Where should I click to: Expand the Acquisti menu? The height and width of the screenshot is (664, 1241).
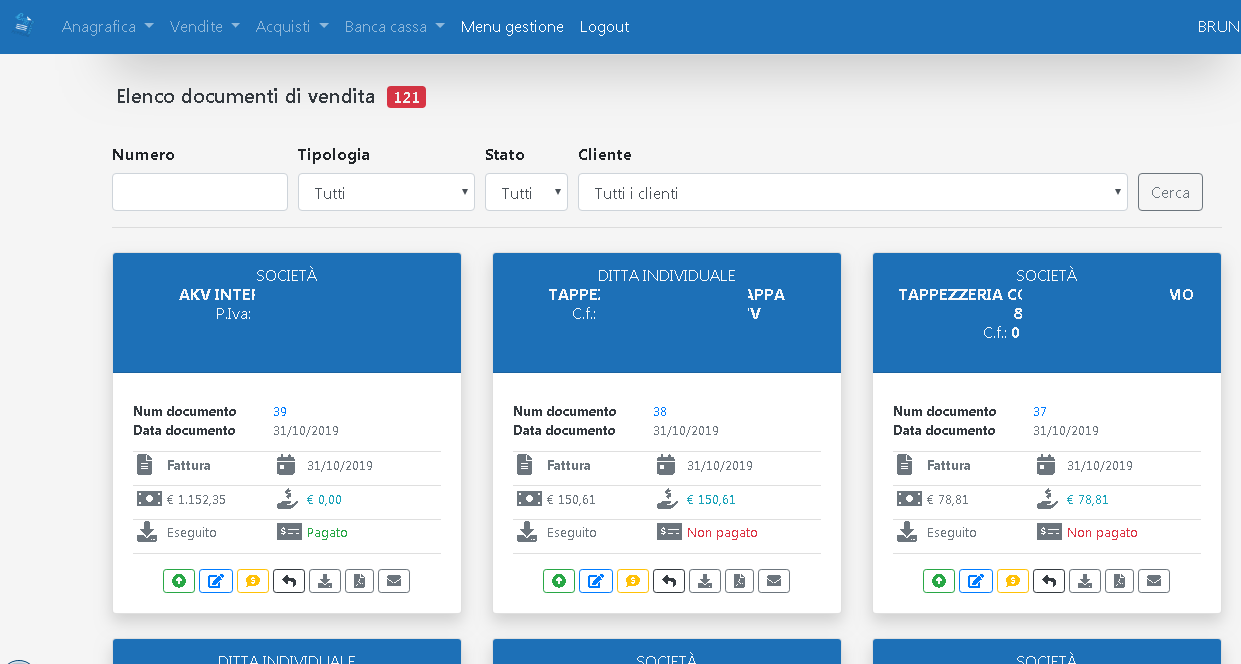(292, 27)
